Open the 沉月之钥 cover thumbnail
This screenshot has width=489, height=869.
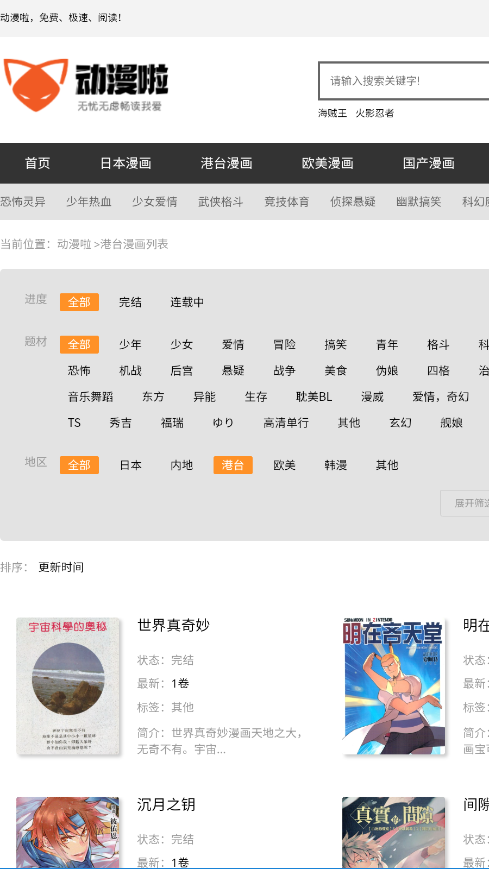coord(68,832)
